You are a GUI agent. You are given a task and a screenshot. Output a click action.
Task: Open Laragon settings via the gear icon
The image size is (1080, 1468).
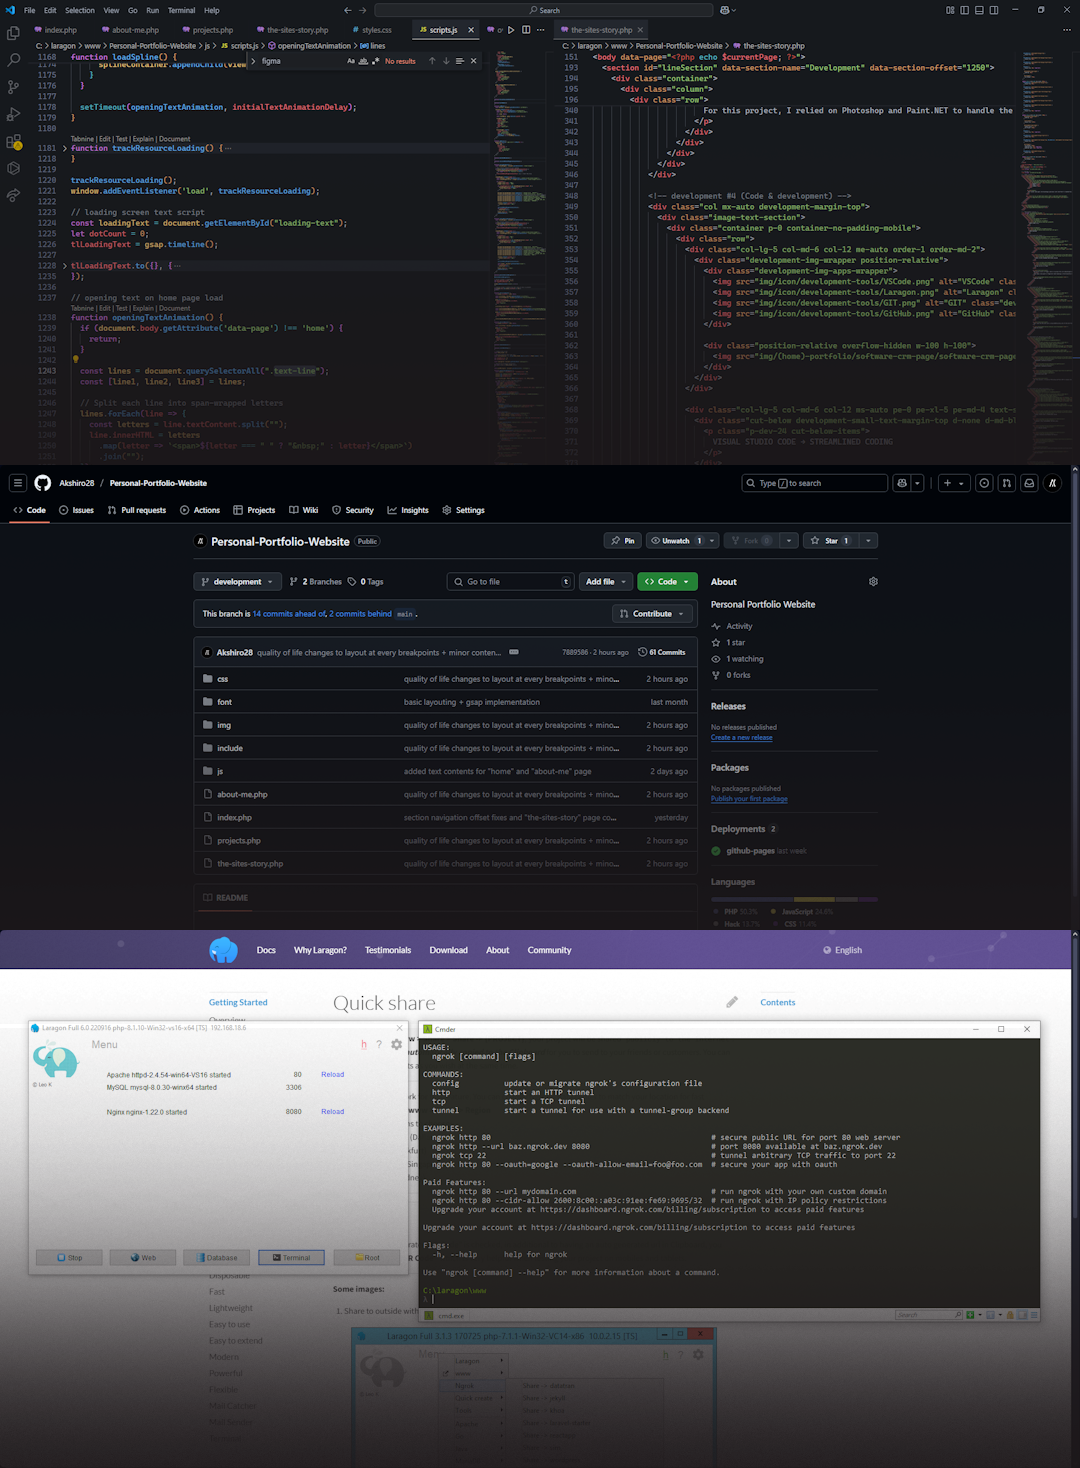click(397, 1044)
